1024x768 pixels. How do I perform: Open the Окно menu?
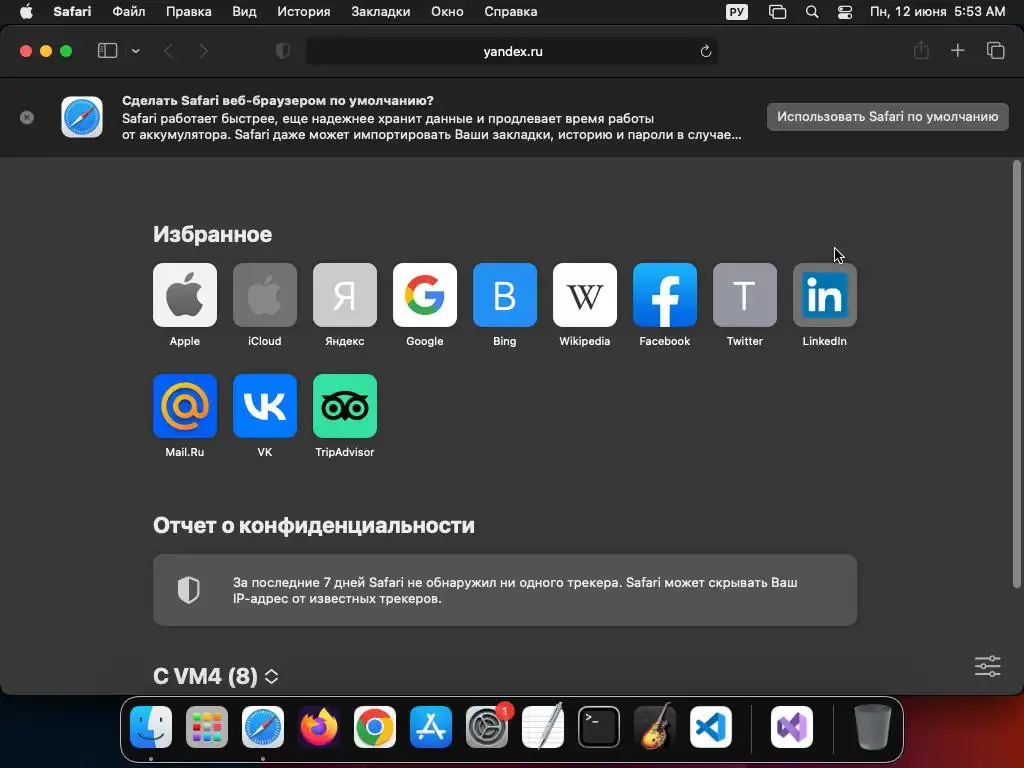tap(447, 12)
